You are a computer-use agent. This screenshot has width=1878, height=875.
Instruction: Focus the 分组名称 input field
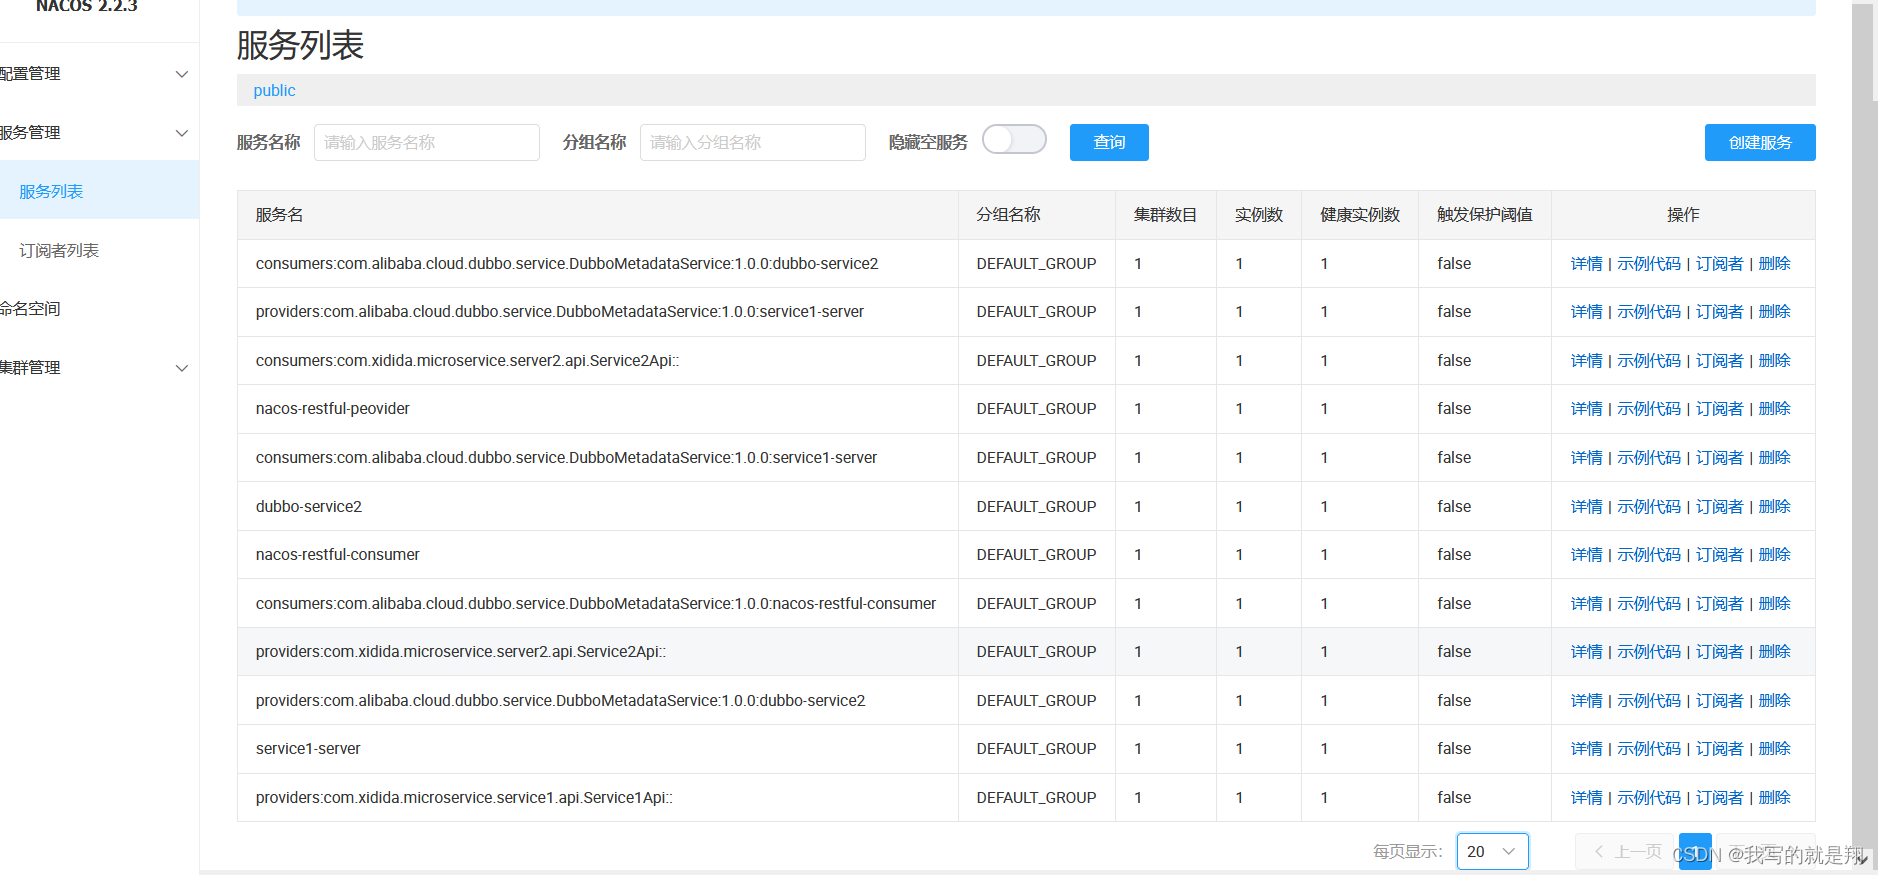click(753, 142)
